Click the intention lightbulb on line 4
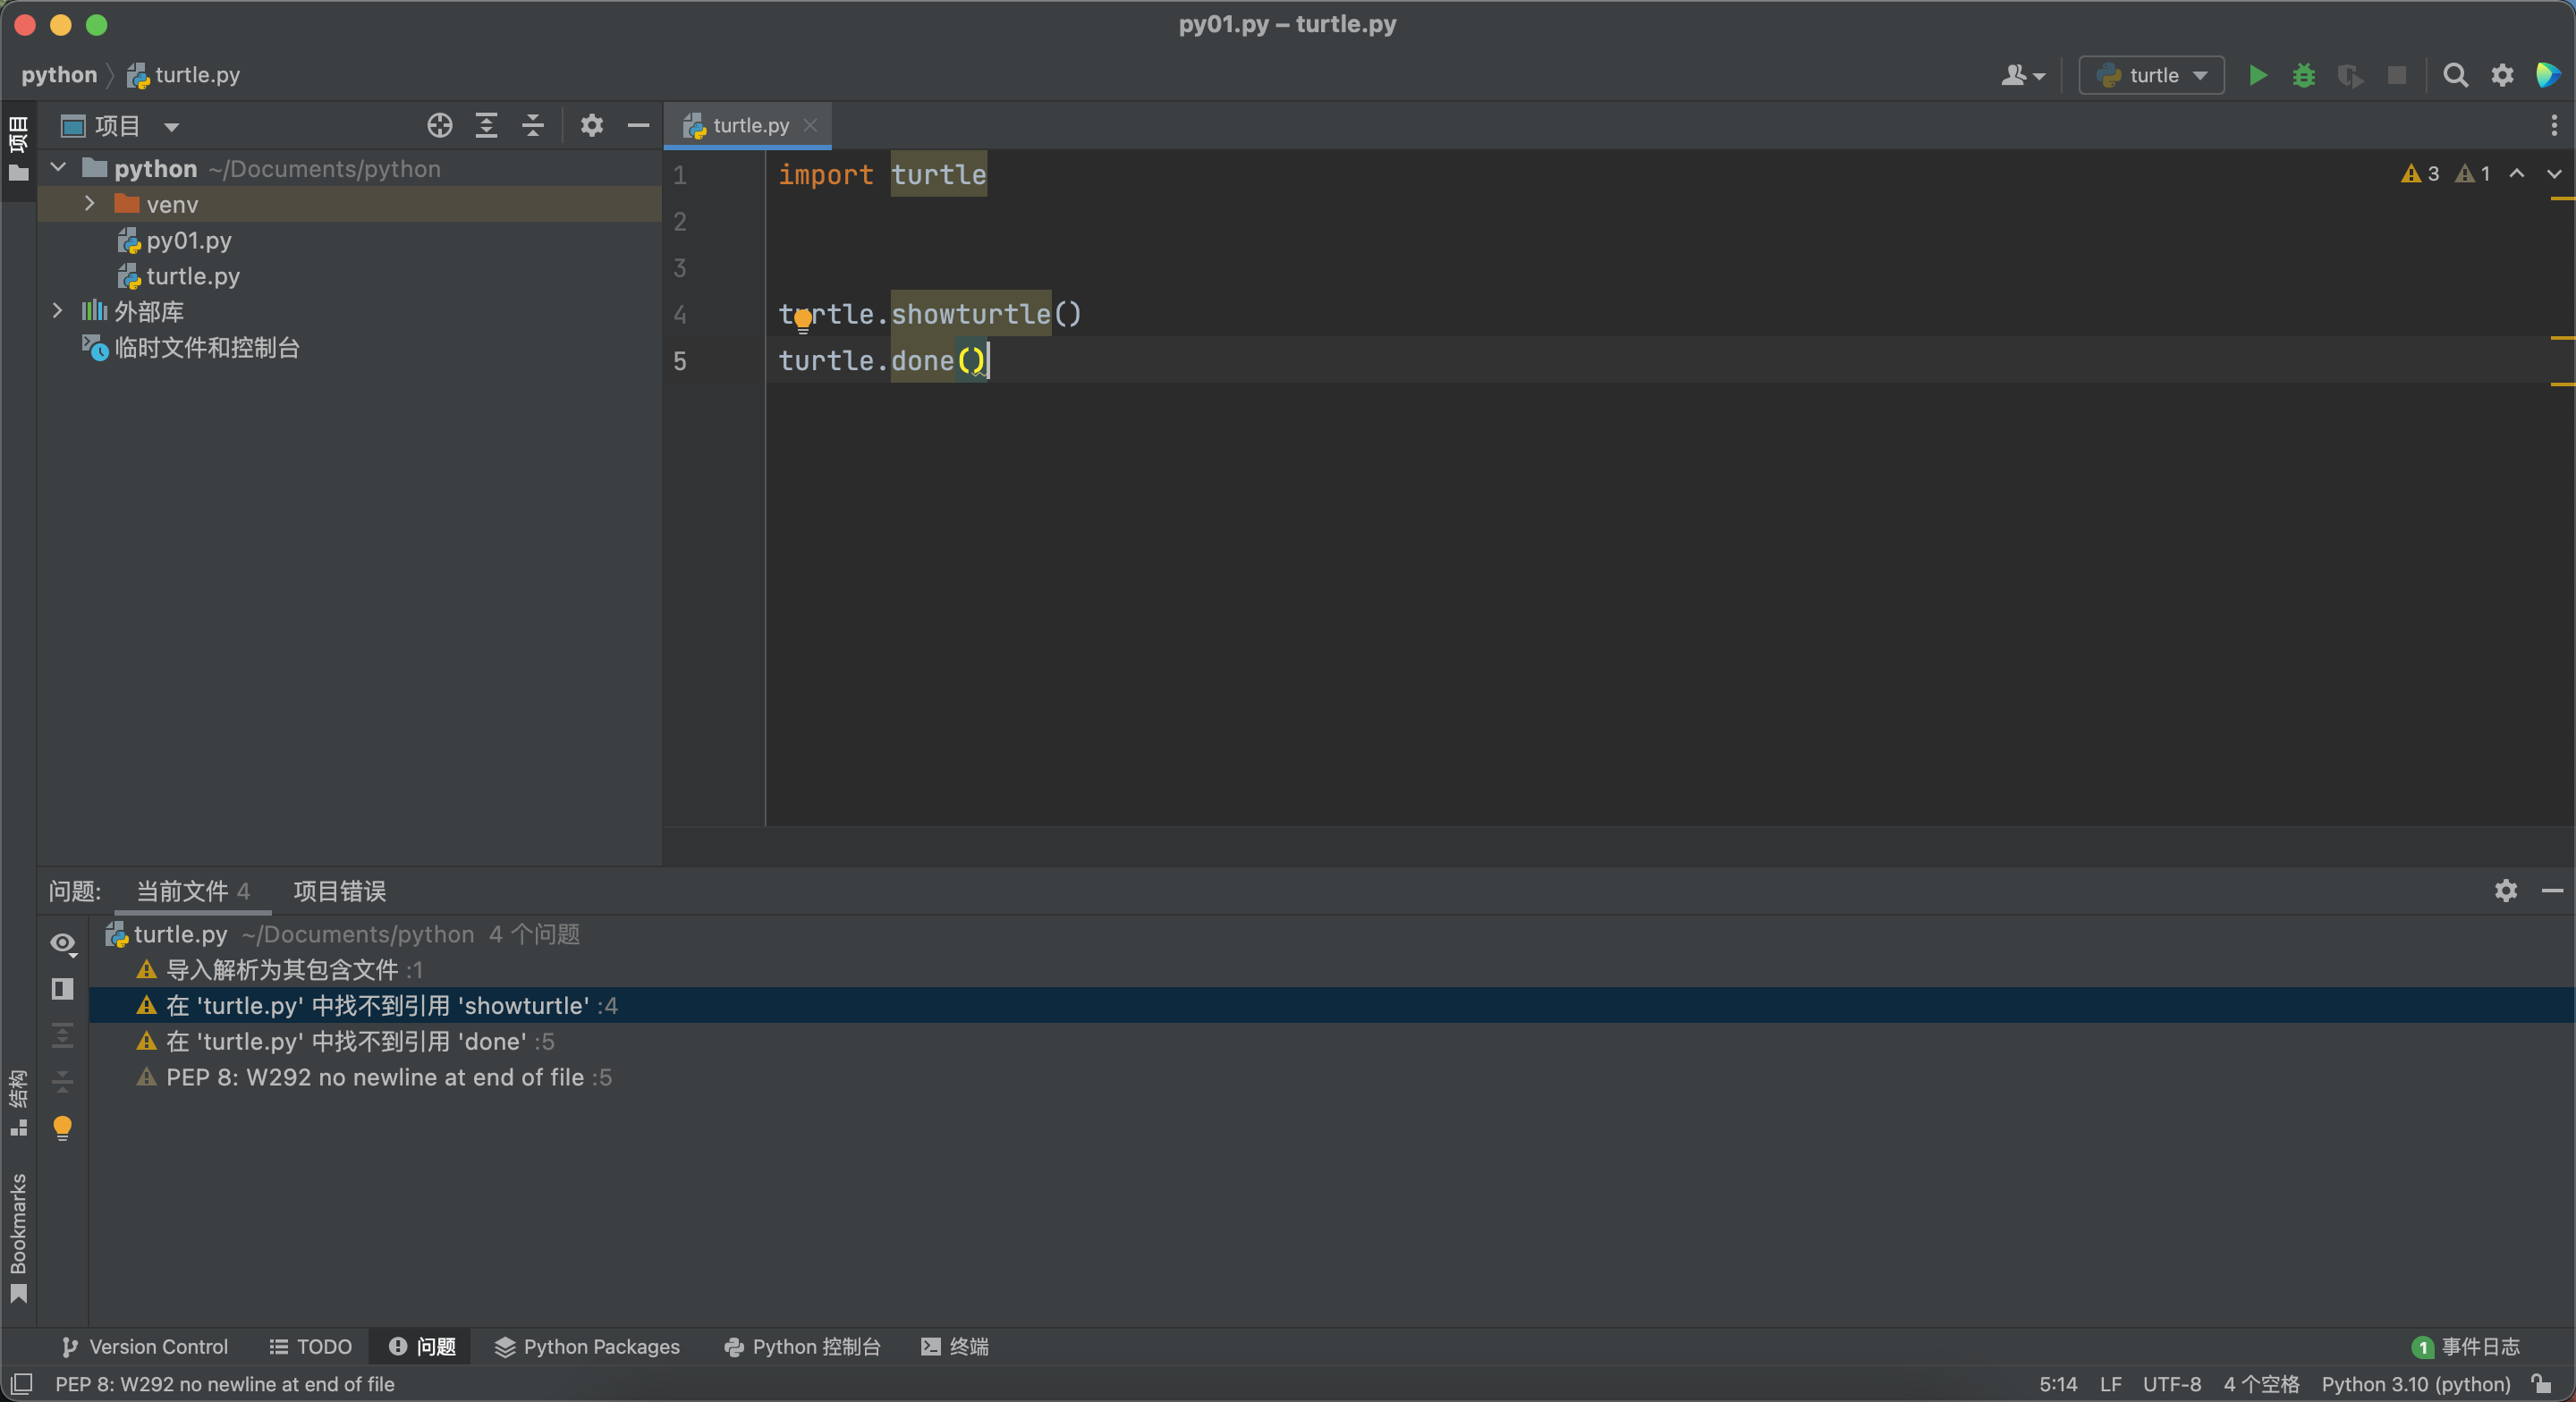The width and height of the screenshot is (2576, 1402). click(802, 320)
